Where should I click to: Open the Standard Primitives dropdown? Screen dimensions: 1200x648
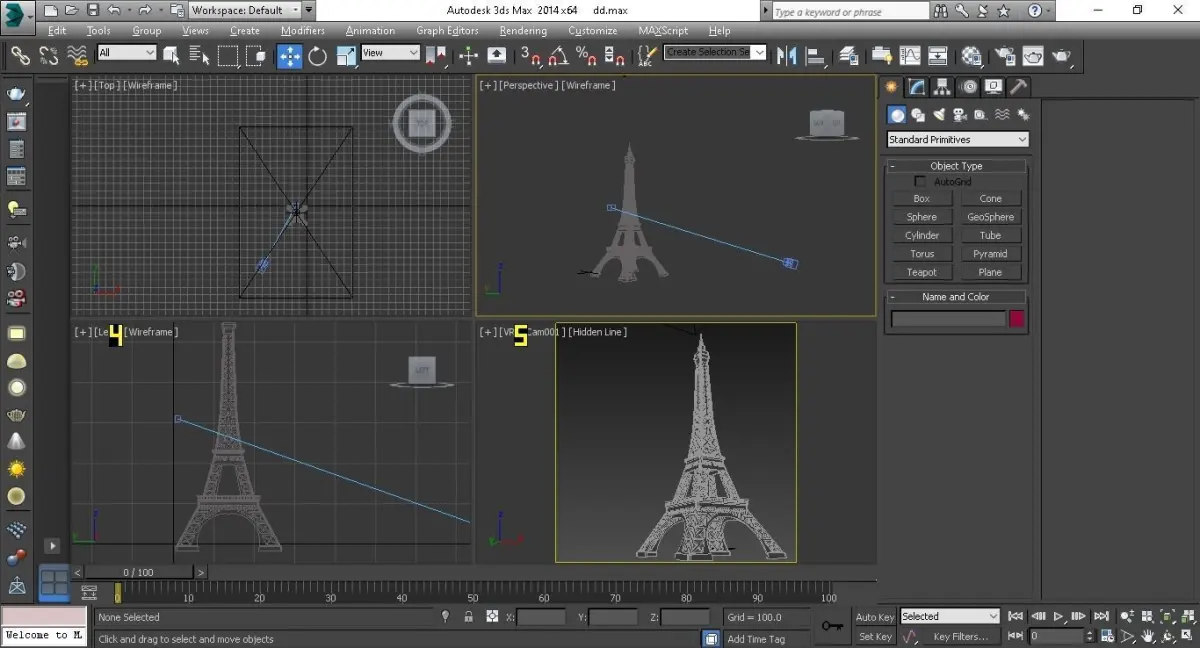coord(957,139)
